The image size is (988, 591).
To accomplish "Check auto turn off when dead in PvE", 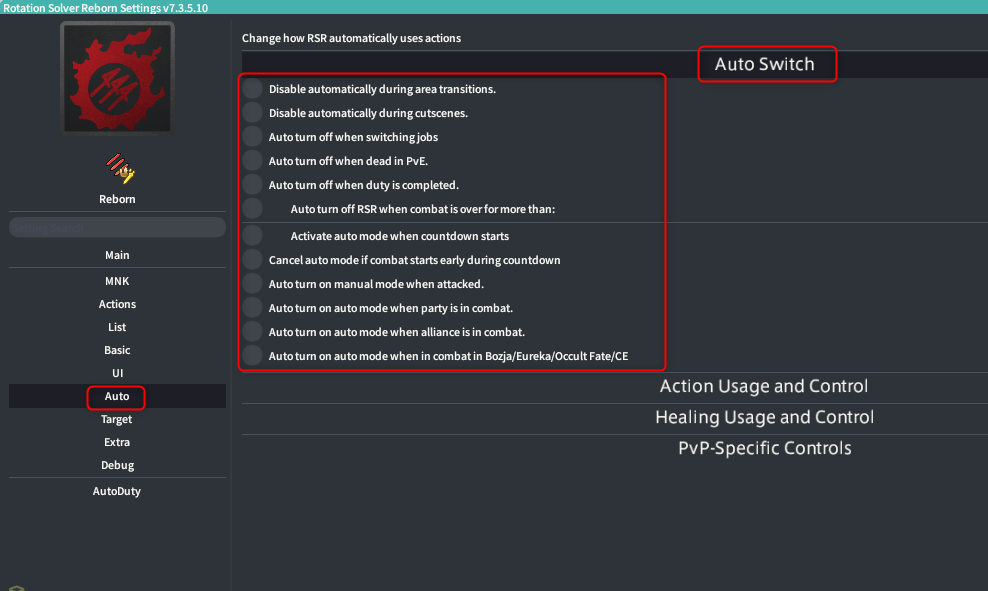I will 252,161.
